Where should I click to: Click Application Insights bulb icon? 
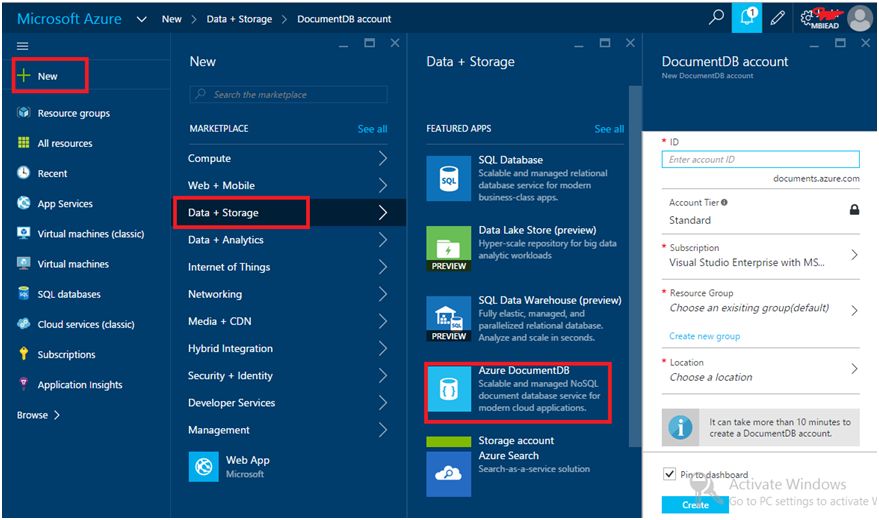point(24,384)
